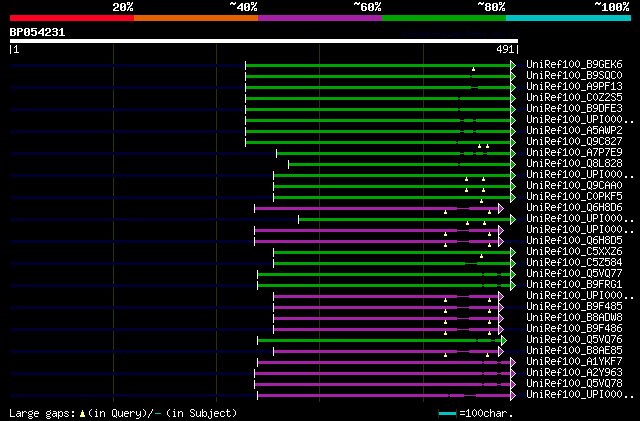
Task: Select the UniRef100_A1YKF7 label
Action: click(574, 362)
